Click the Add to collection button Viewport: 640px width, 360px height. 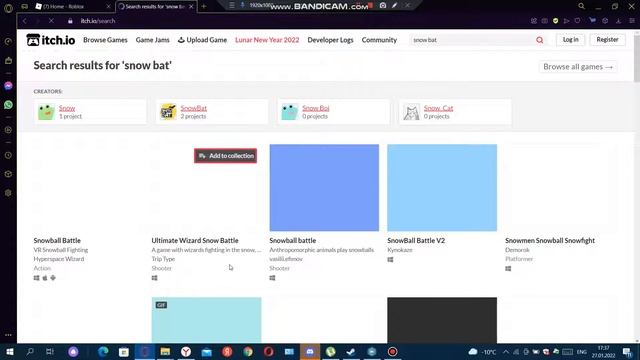[x=225, y=156]
